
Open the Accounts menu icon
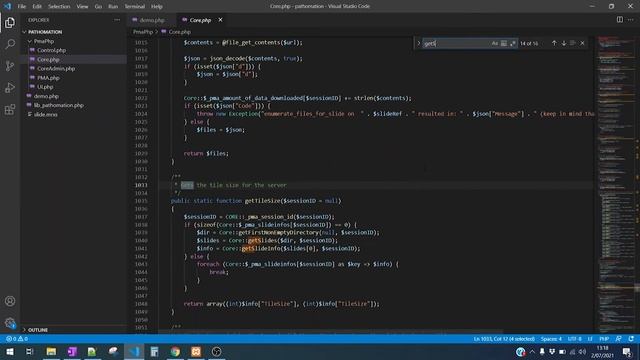(x=10, y=301)
